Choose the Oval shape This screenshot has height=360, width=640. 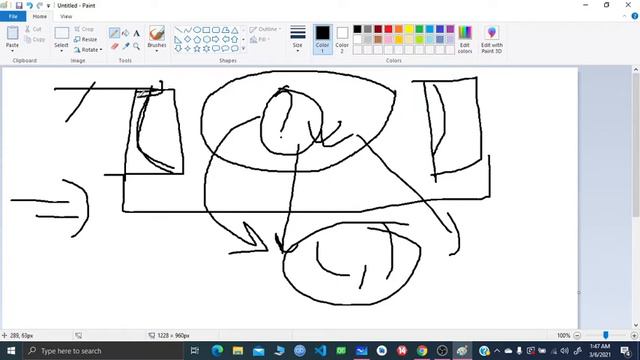click(197, 30)
